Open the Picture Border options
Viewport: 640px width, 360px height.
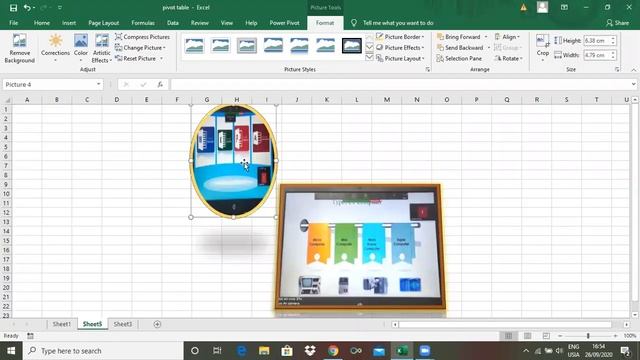[400, 37]
